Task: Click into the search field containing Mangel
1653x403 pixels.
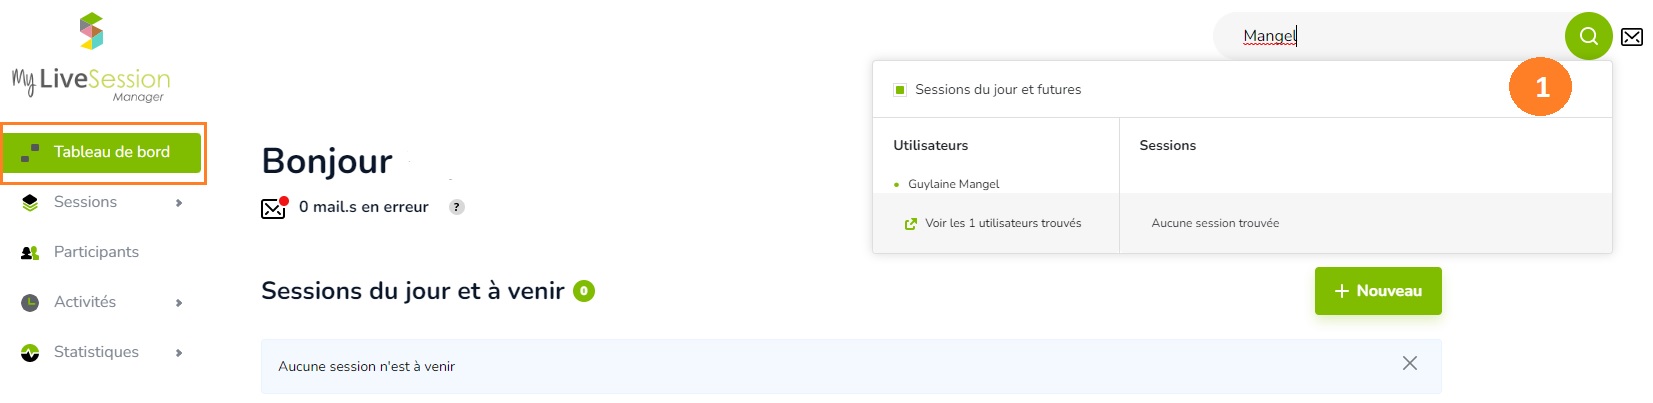Action: pyautogui.click(x=1390, y=36)
